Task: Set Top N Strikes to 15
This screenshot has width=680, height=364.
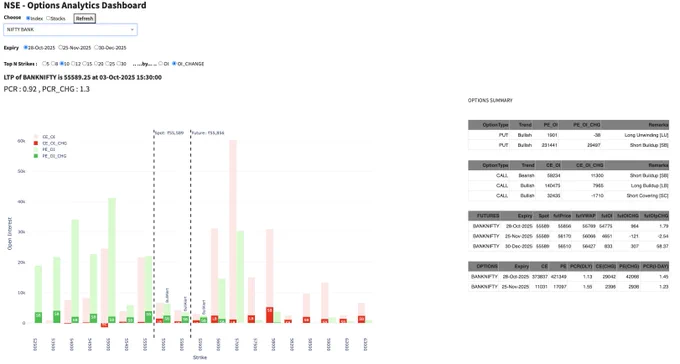Action: pyautogui.click(x=85, y=63)
